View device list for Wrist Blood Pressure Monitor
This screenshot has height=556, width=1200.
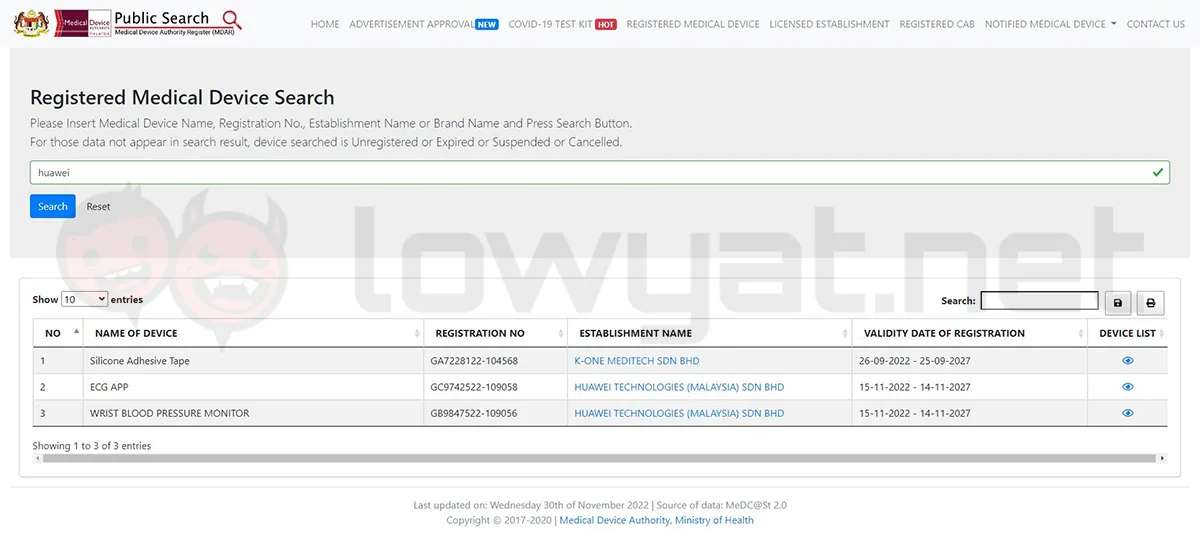click(1128, 413)
